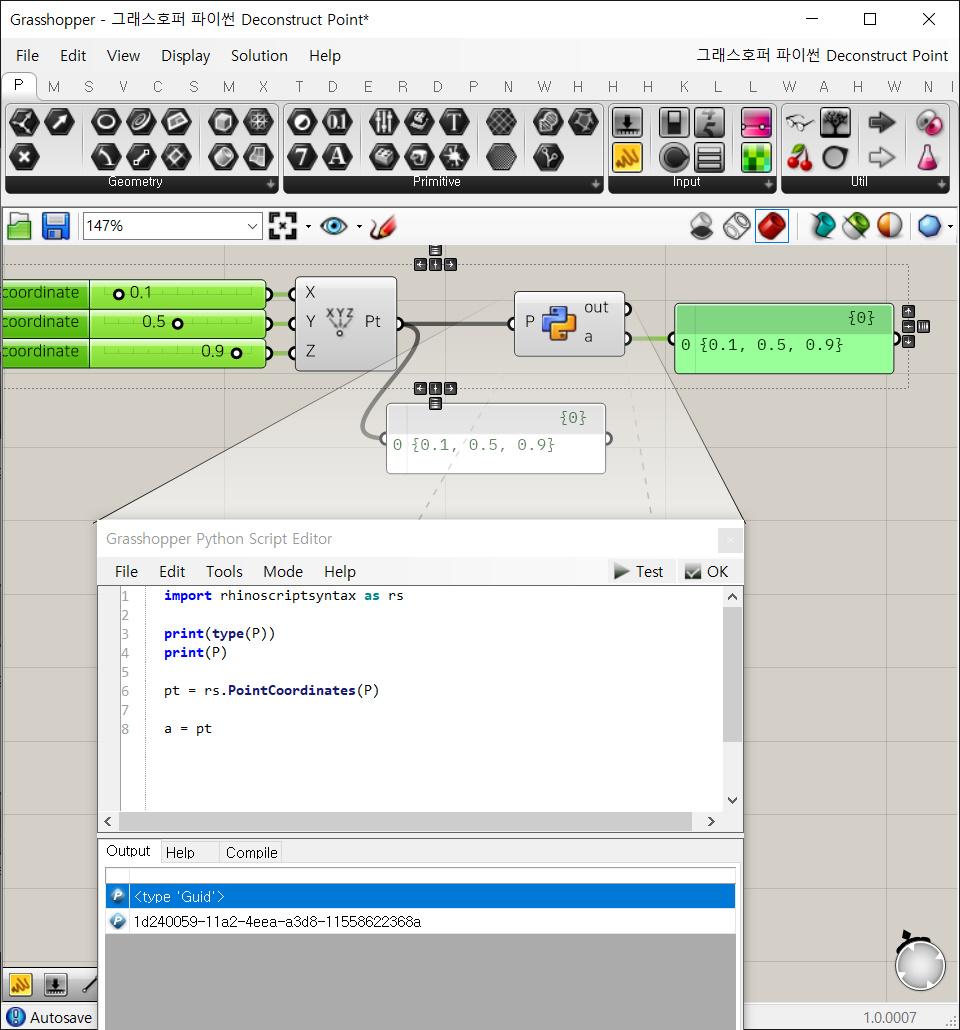Click the OK button in script editor
The width and height of the screenshot is (960, 1030).
[706, 571]
